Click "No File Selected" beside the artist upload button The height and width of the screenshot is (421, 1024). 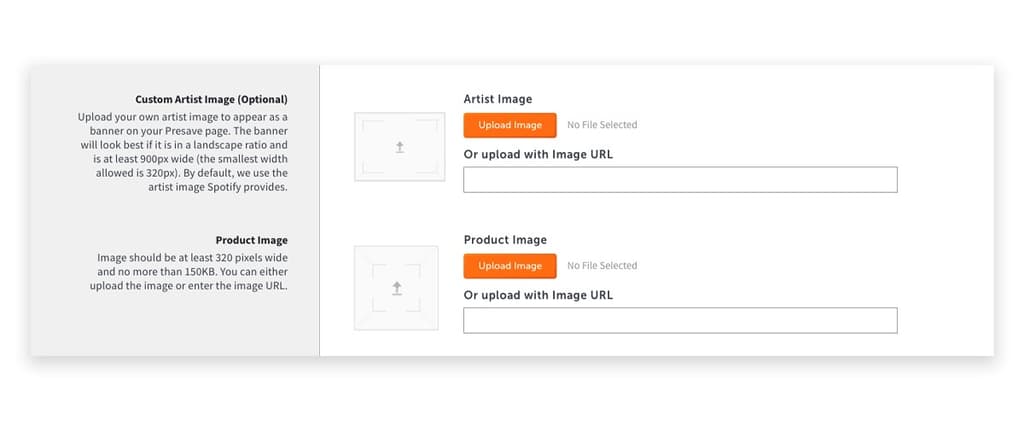(x=602, y=125)
